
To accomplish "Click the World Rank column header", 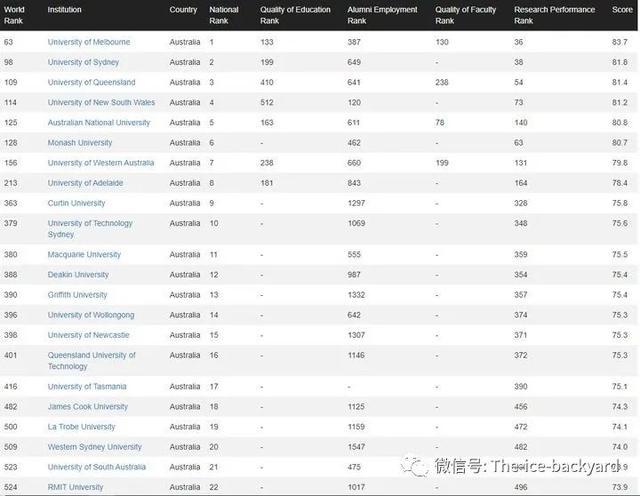I will pos(14,15).
